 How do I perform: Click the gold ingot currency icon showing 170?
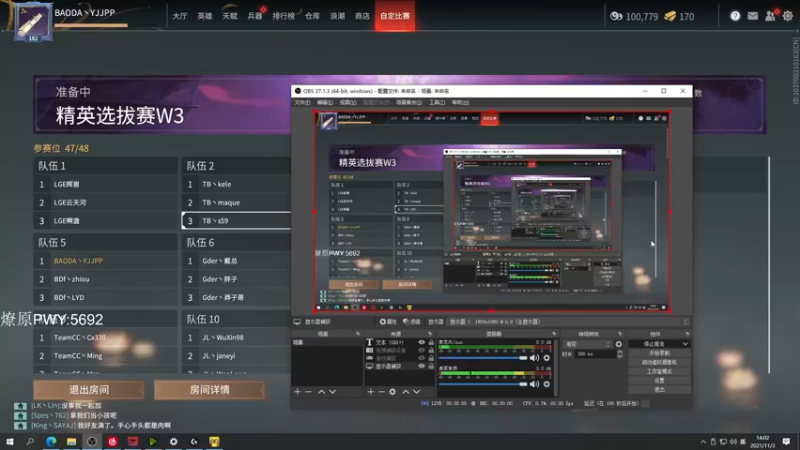[670, 16]
